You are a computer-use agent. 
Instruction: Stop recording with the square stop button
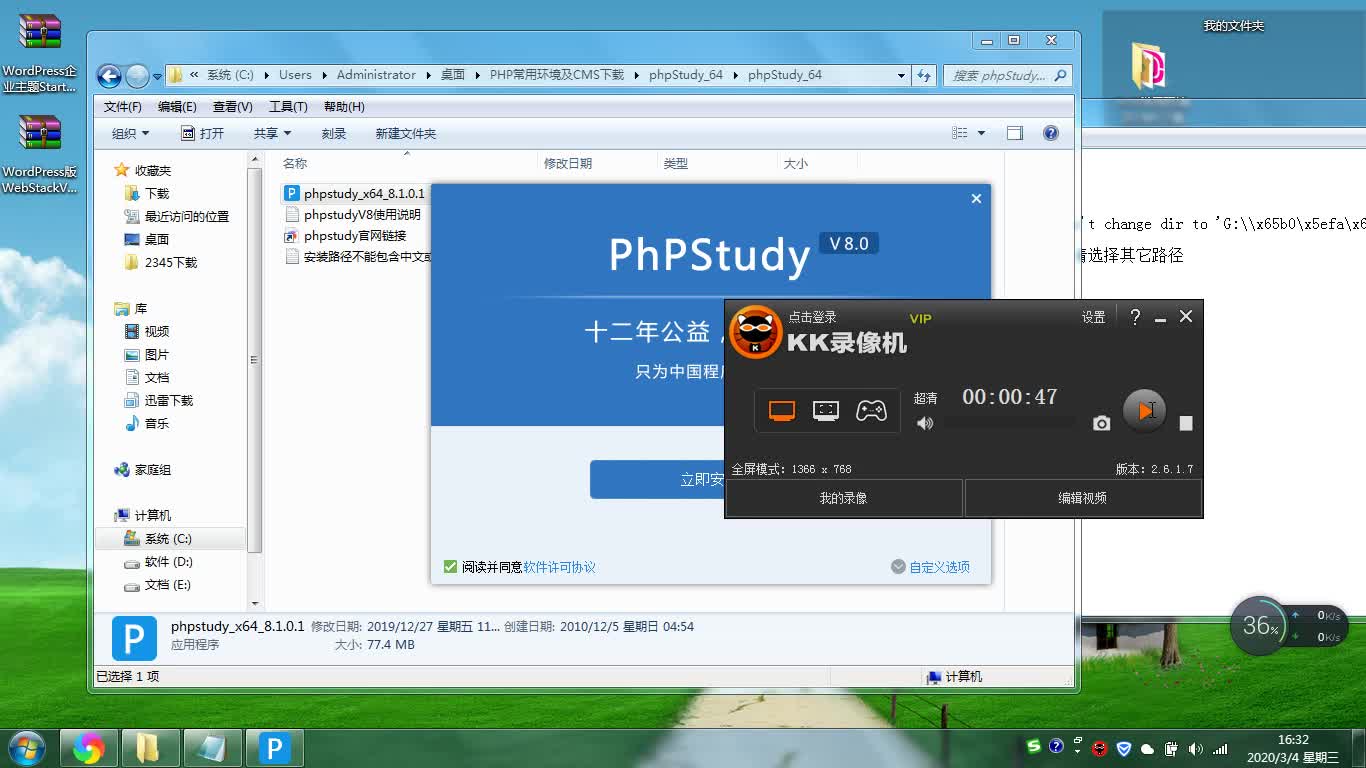click(x=1186, y=423)
